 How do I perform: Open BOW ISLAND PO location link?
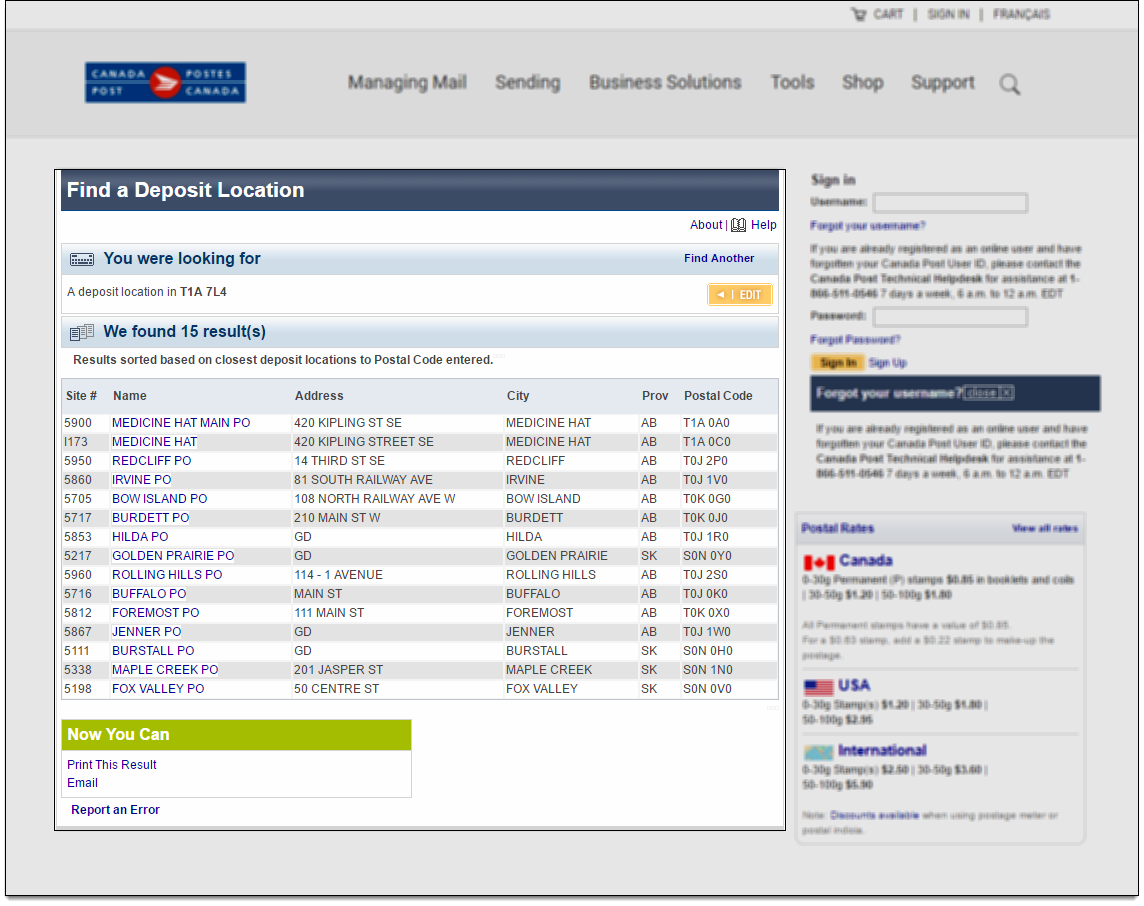(159, 499)
